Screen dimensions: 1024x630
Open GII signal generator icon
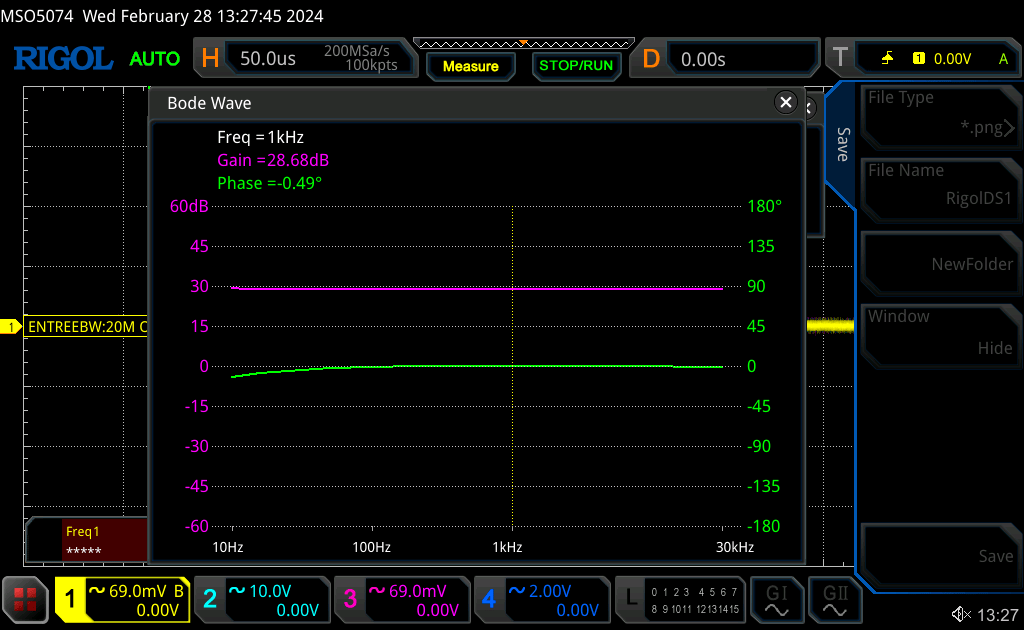(835, 600)
